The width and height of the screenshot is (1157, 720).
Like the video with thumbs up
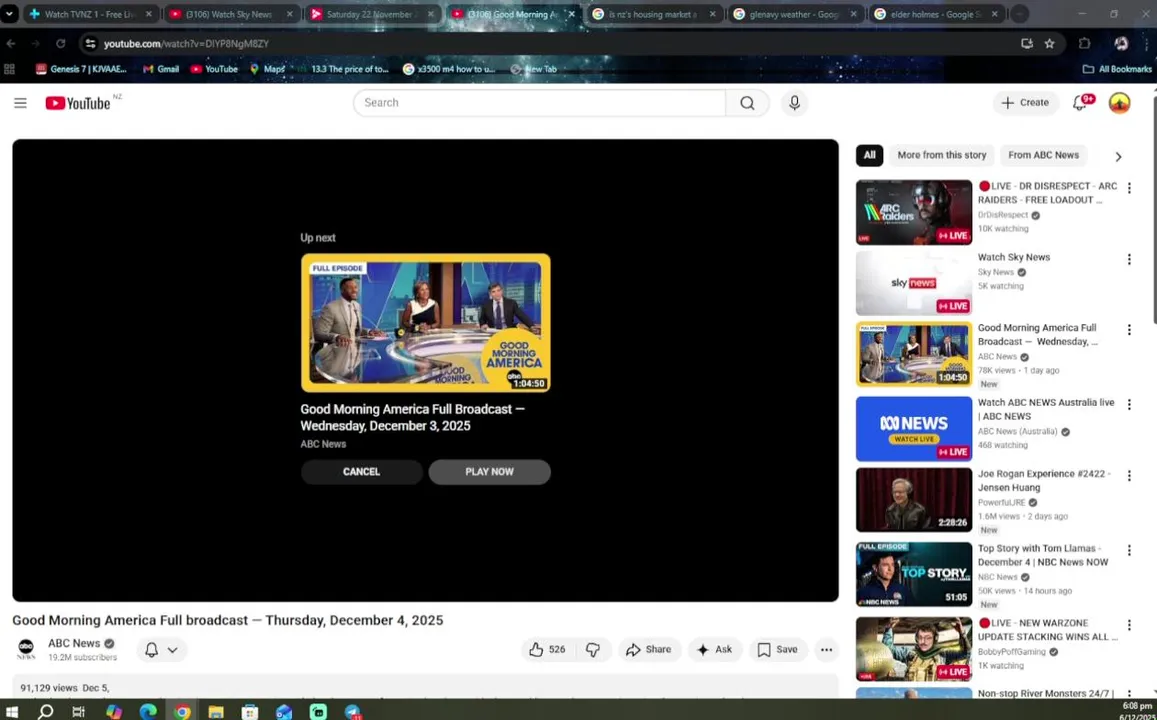[x=547, y=650]
